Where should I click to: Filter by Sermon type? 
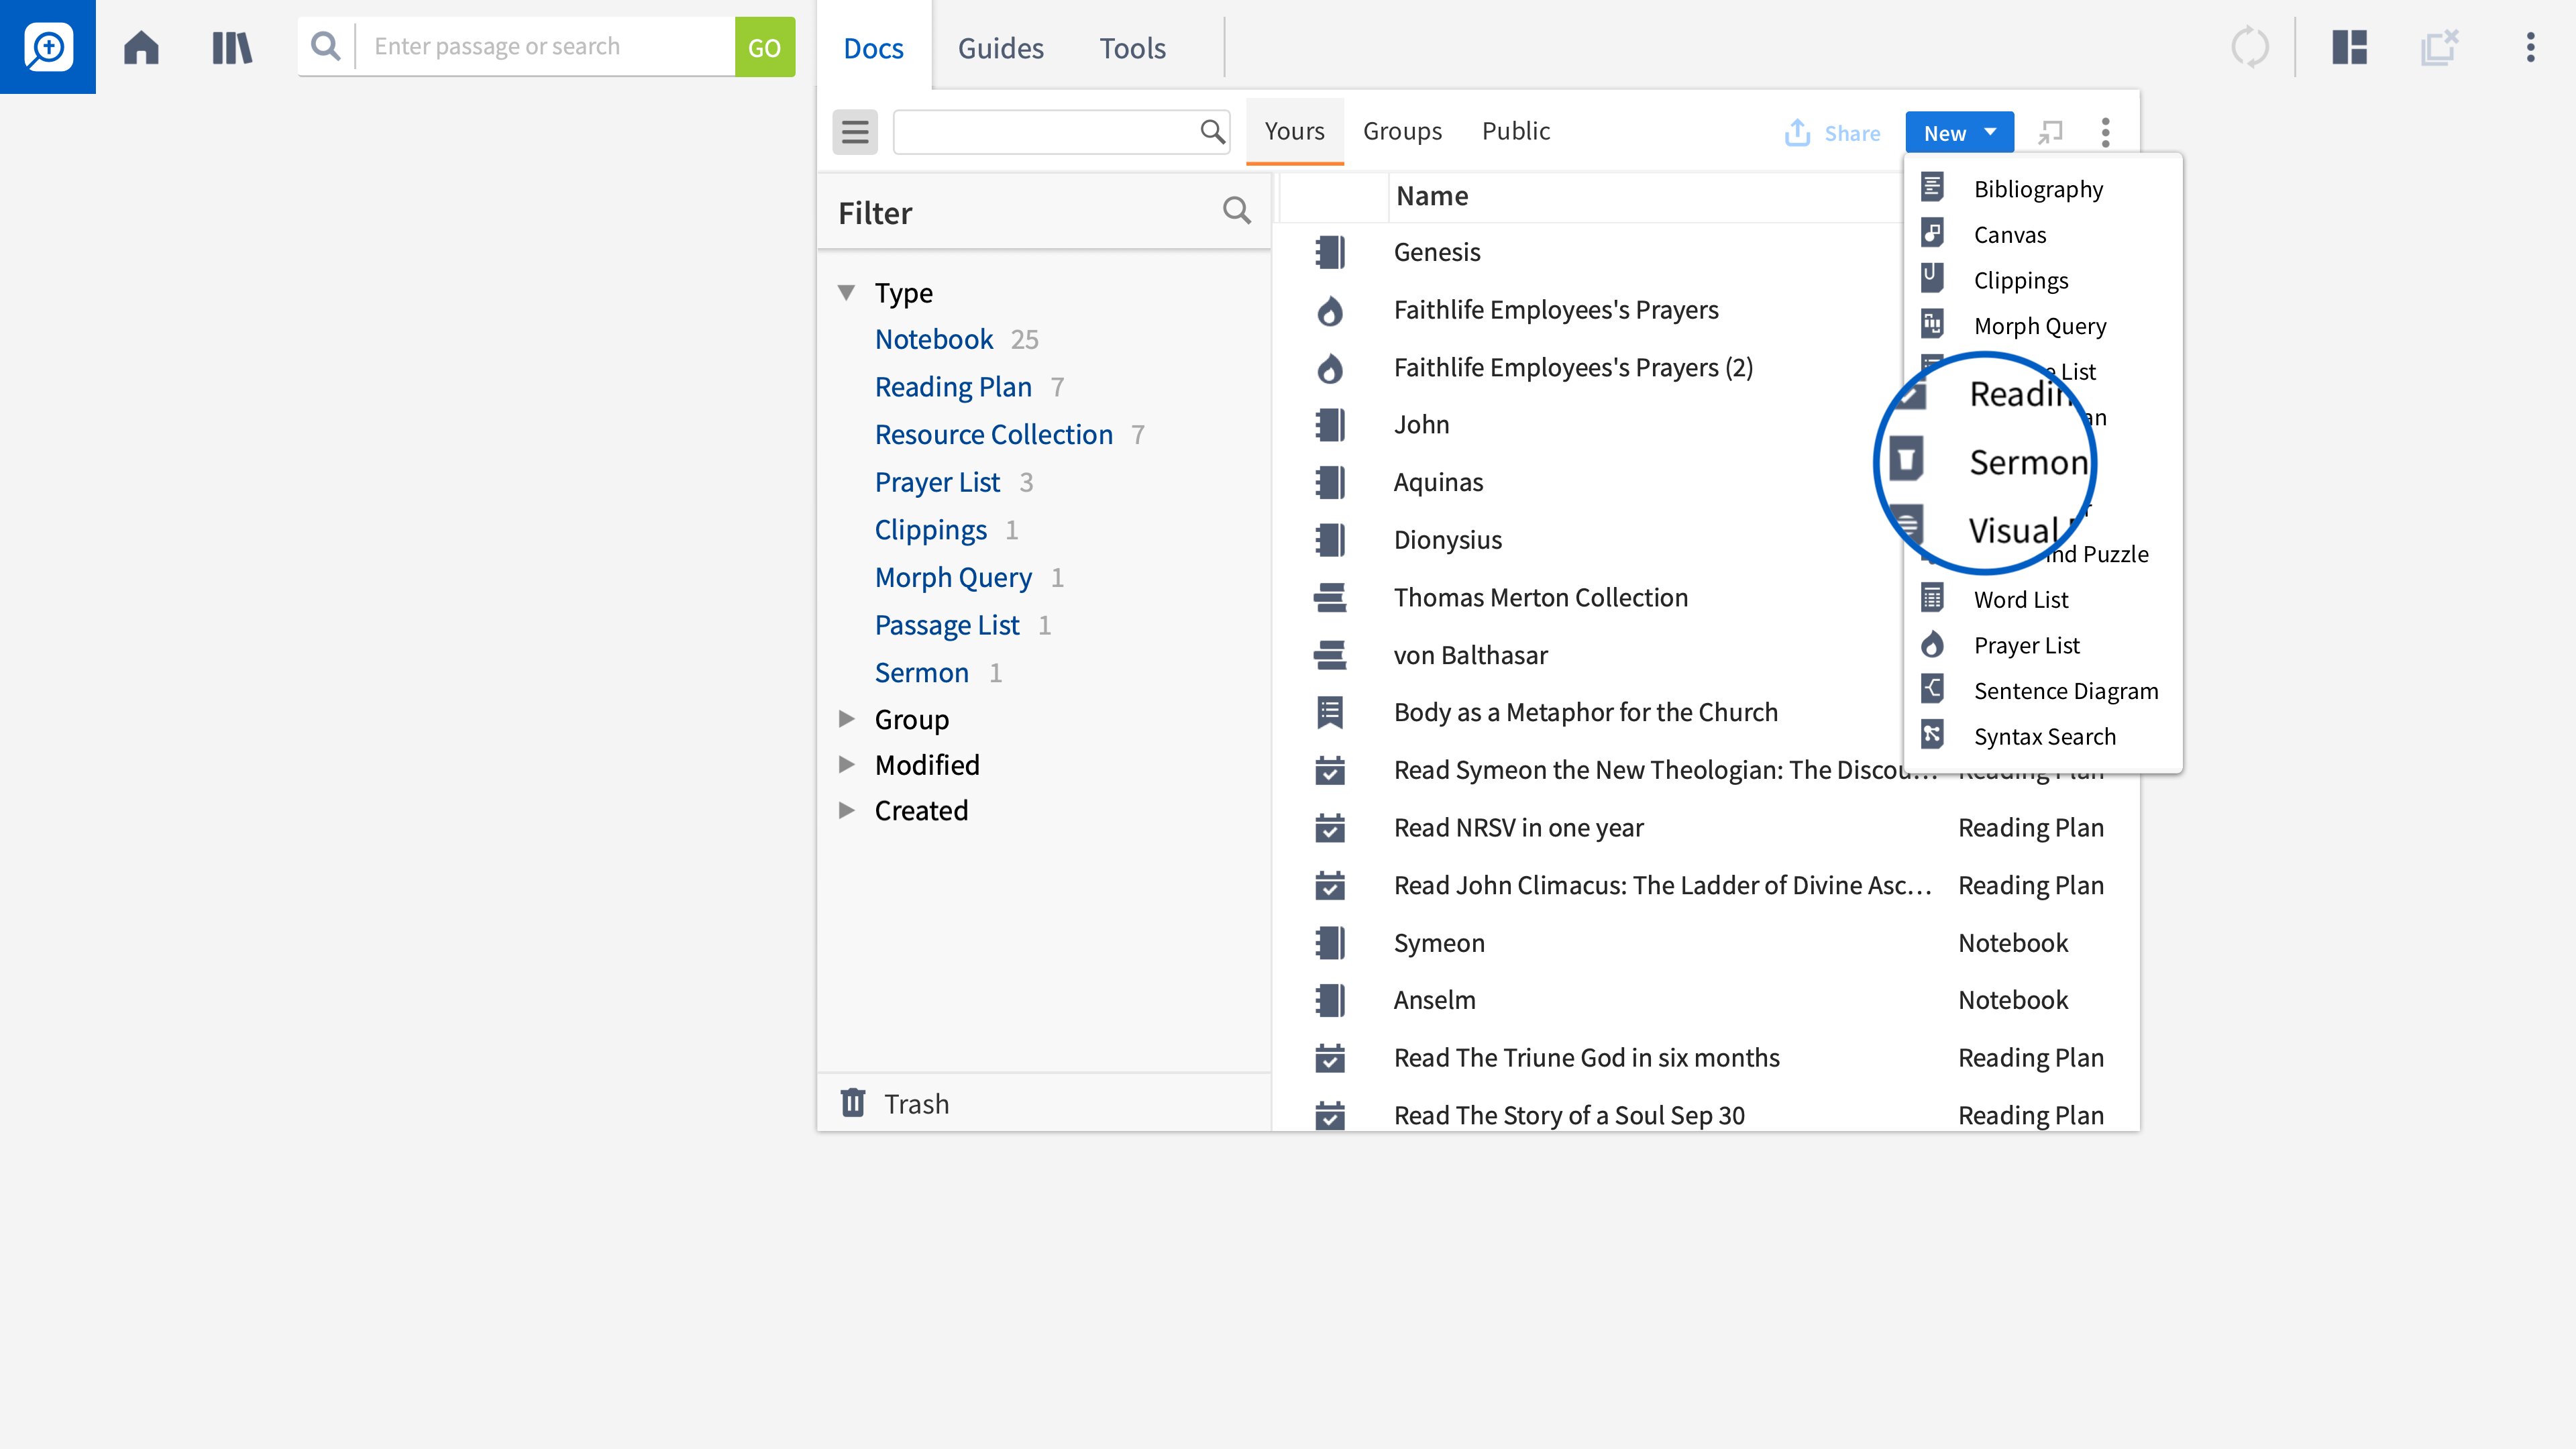pos(921,673)
